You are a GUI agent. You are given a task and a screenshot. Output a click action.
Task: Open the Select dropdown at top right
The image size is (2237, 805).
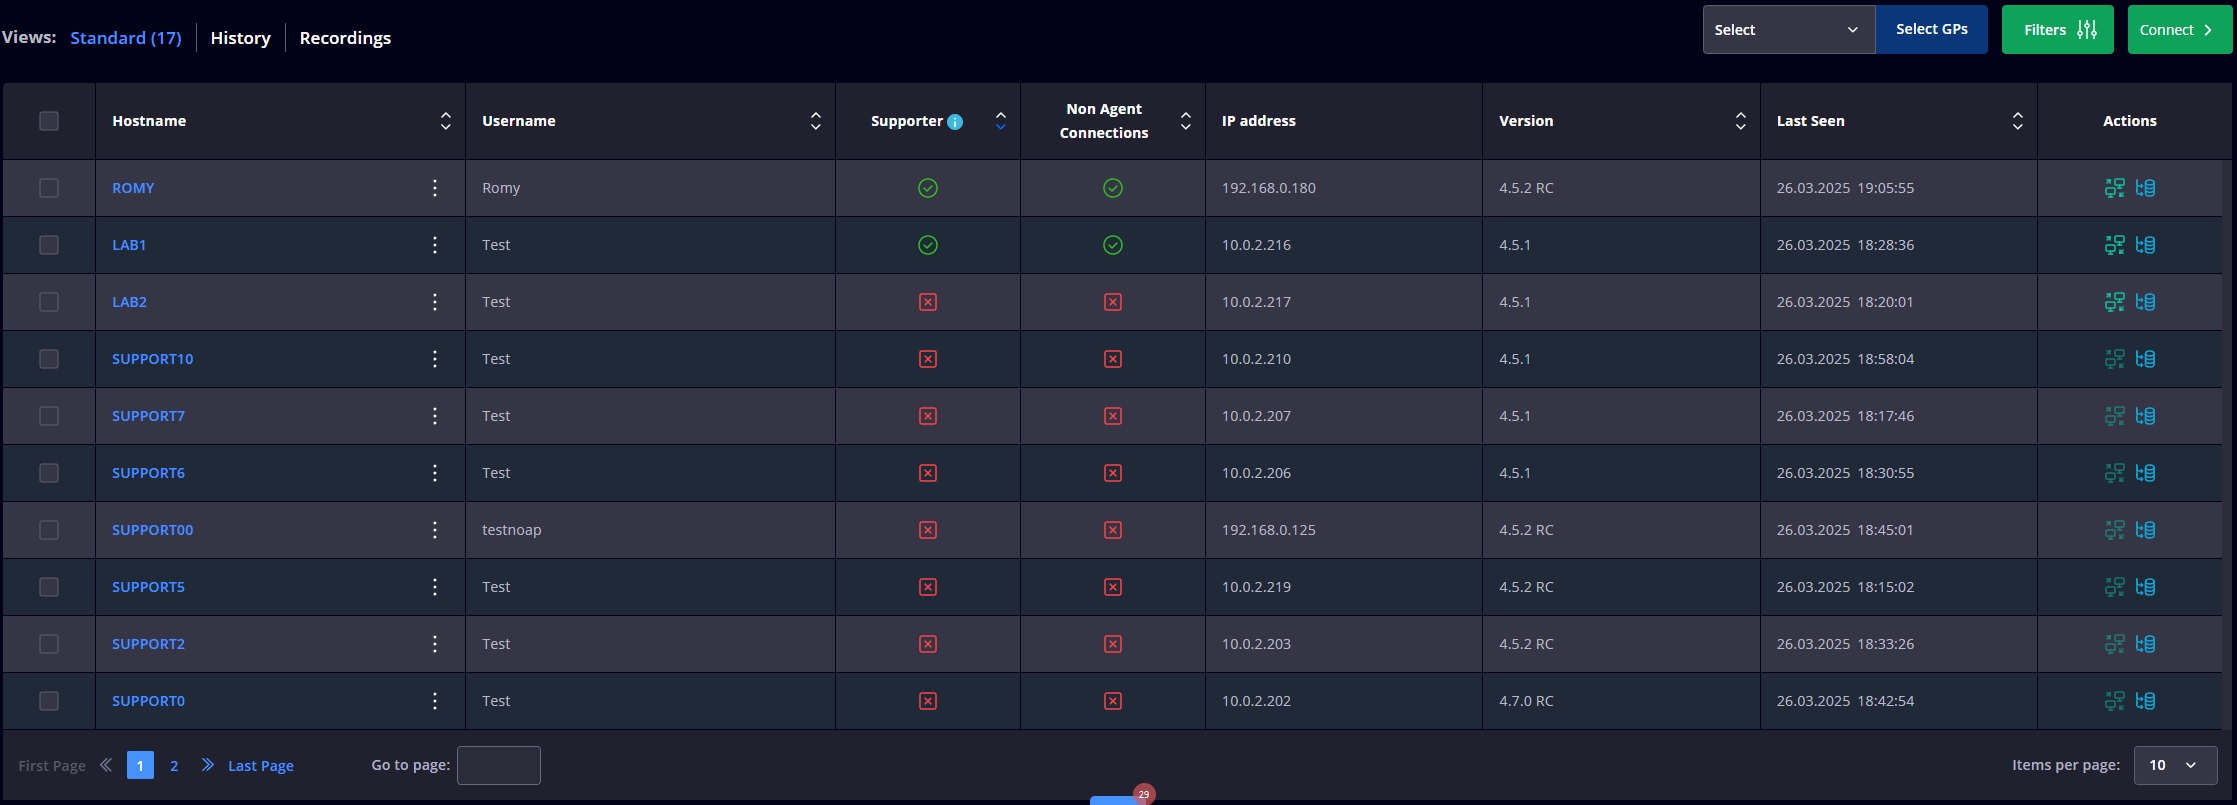(x=1787, y=30)
